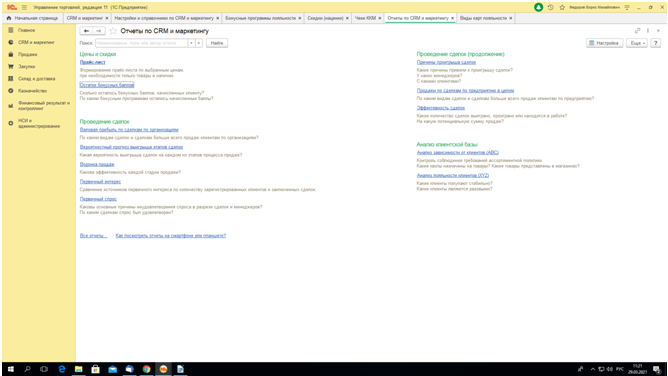The height and width of the screenshot is (376, 668).
Task: Open the Mail app from the taskbar
Action: [x=112, y=369]
